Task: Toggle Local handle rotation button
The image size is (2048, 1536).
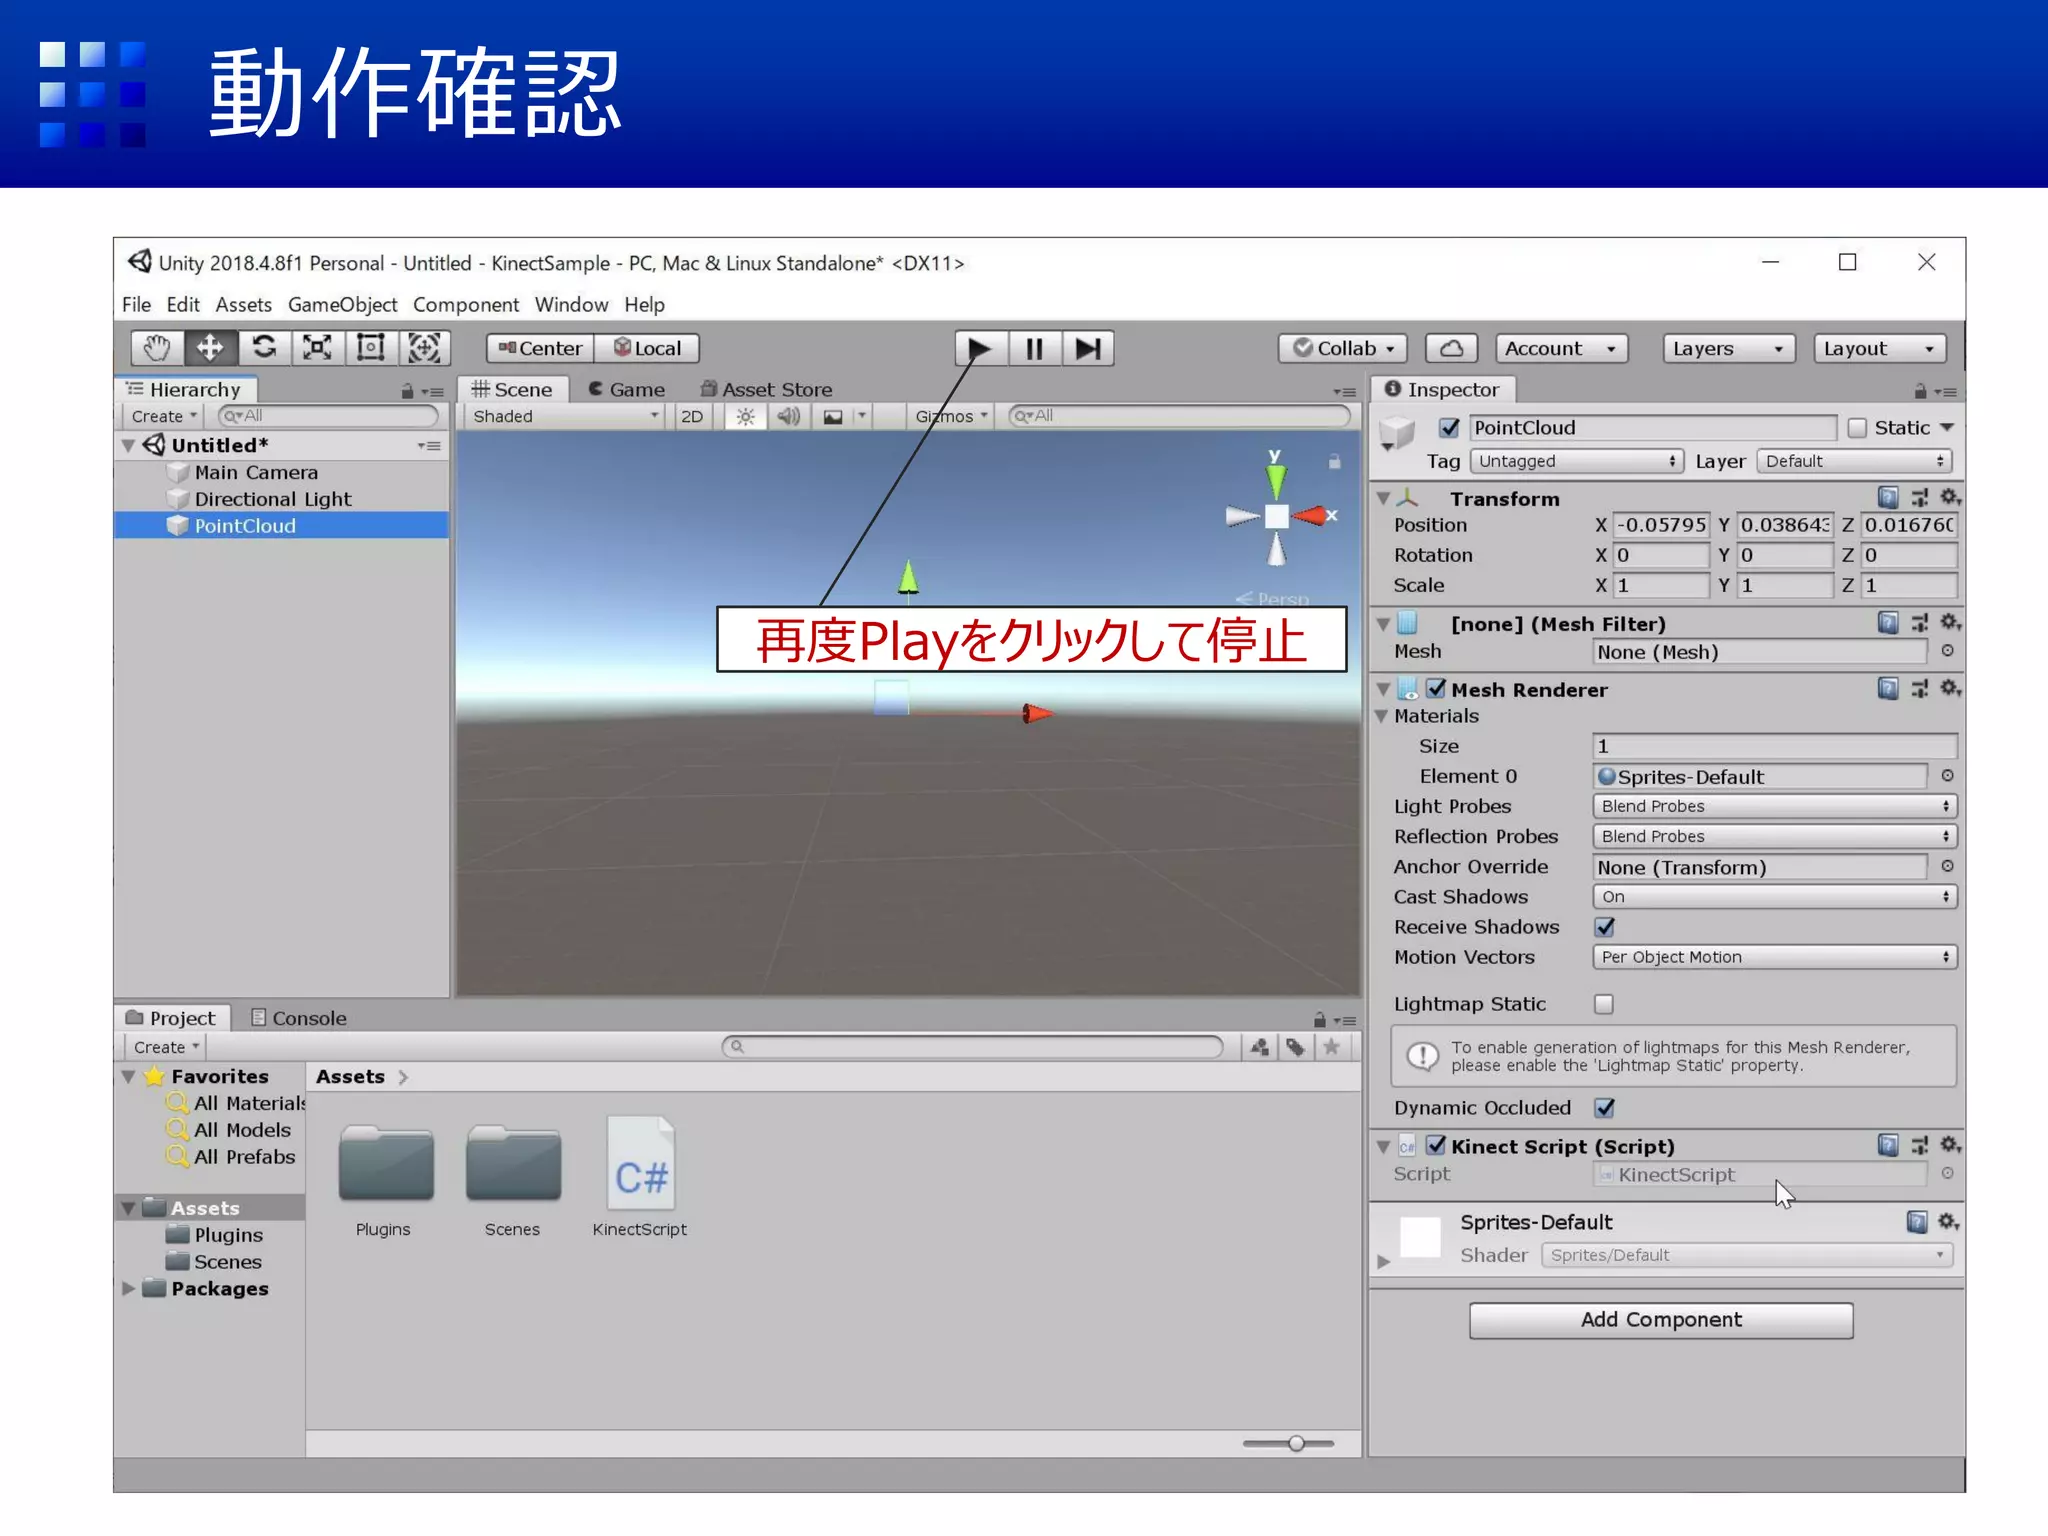Action: pyautogui.click(x=647, y=348)
